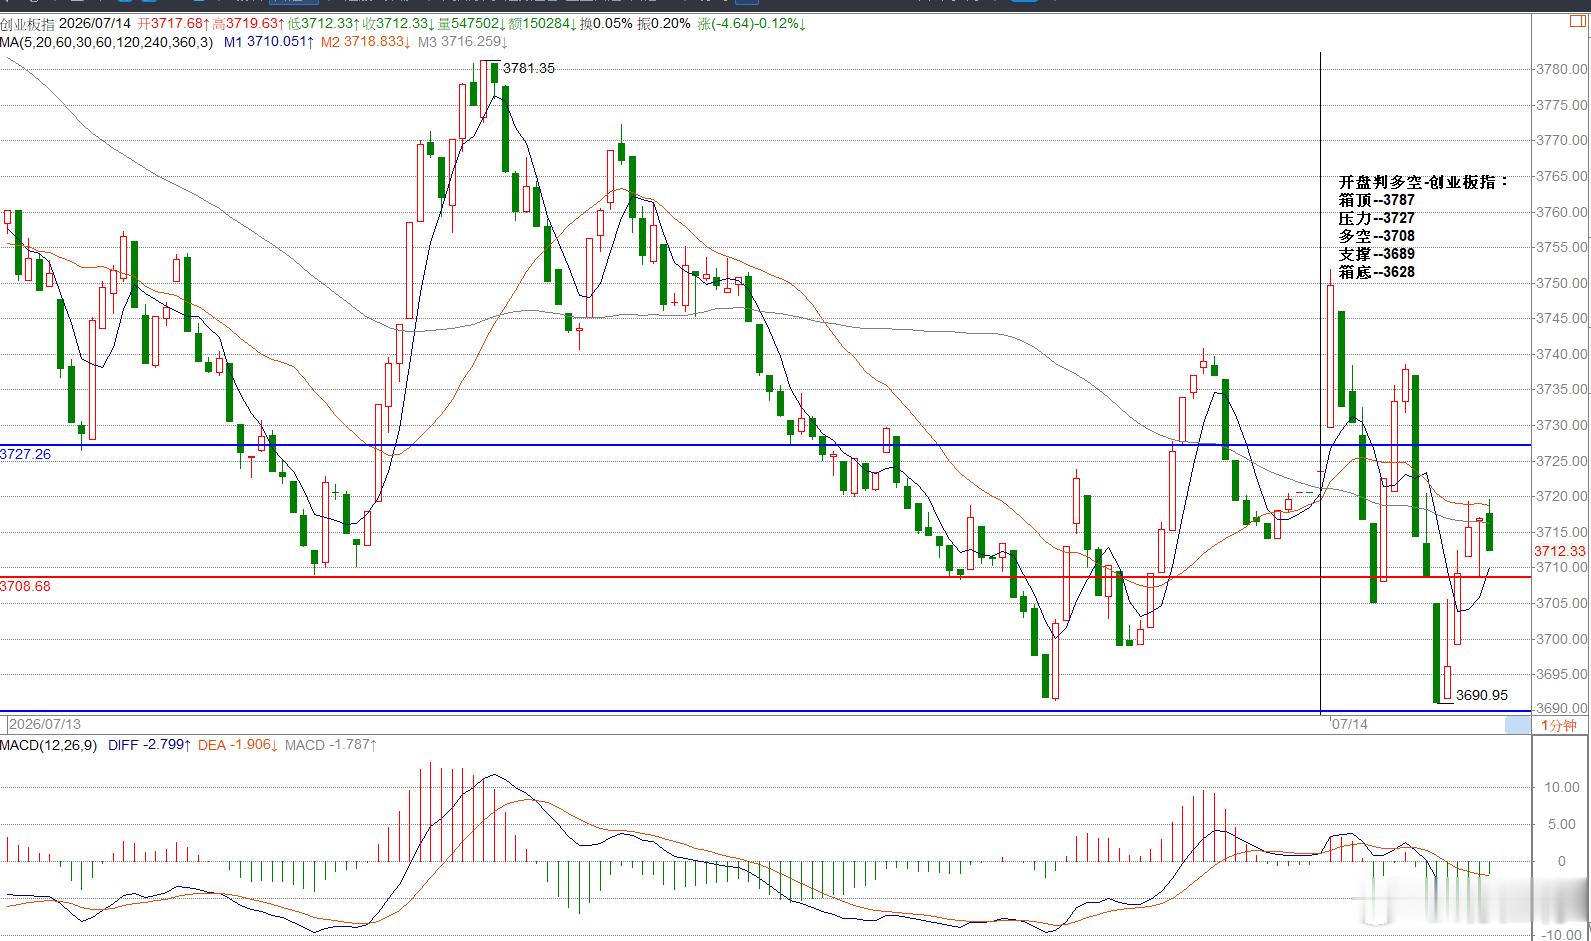The width and height of the screenshot is (1591, 941).
Task: Click the MACD -1.787 readout
Action: (332, 745)
